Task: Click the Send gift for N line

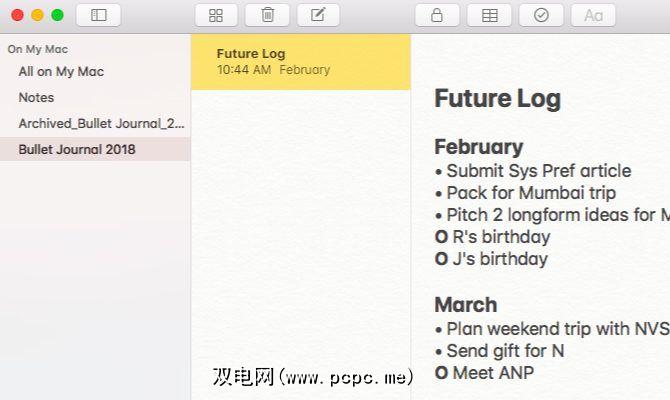Action: point(505,351)
